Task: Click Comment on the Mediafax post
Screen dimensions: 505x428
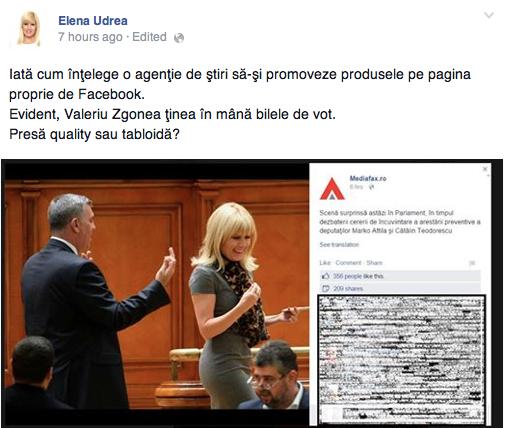Action: tap(348, 263)
